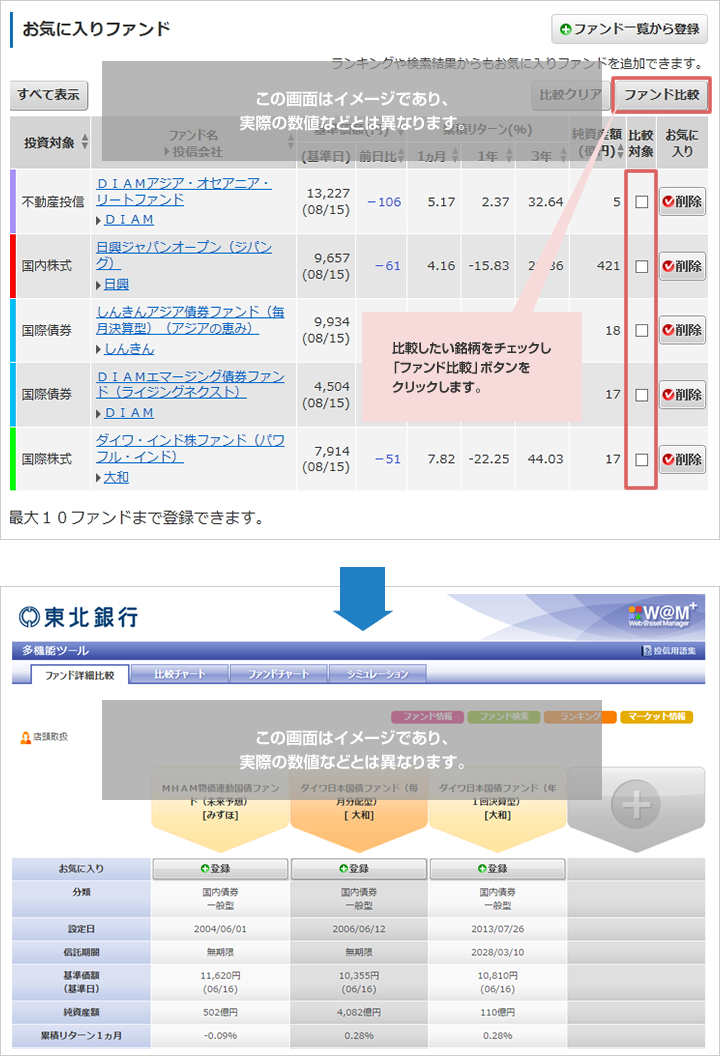Check compare box for ダイワ・インド株ファンド
The height and width of the screenshot is (1056, 720).
pos(642,459)
